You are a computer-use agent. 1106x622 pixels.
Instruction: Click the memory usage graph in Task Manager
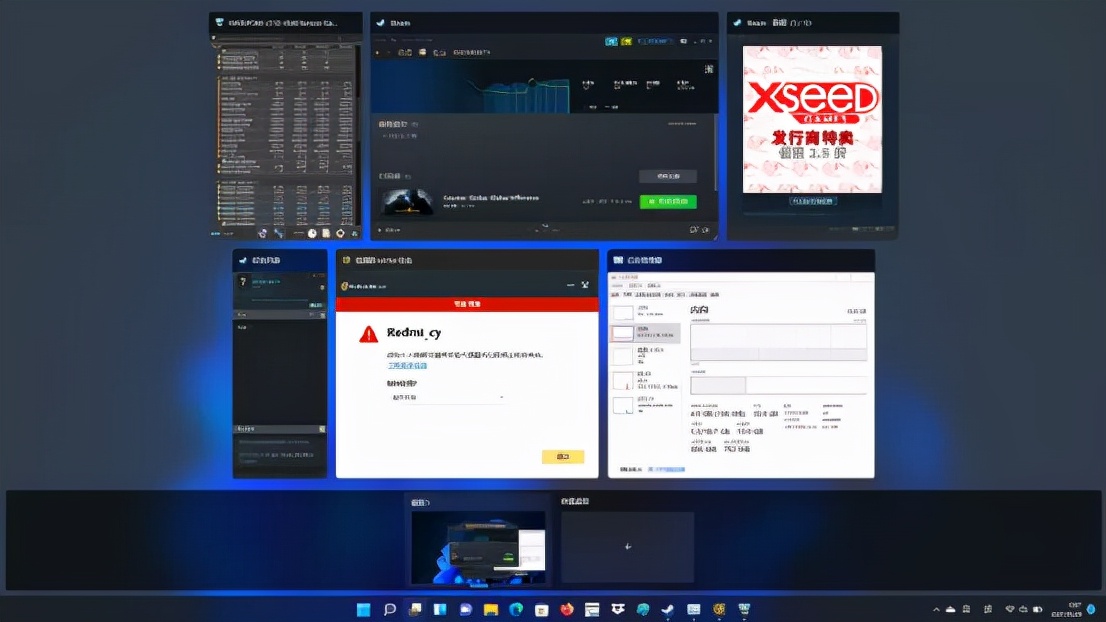tap(778, 342)
